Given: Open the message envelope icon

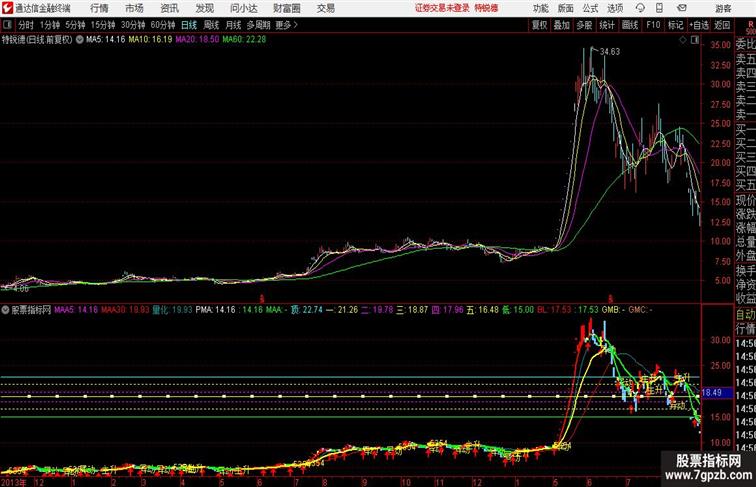Looking at the screenshot, I should [x=682, y=8].
